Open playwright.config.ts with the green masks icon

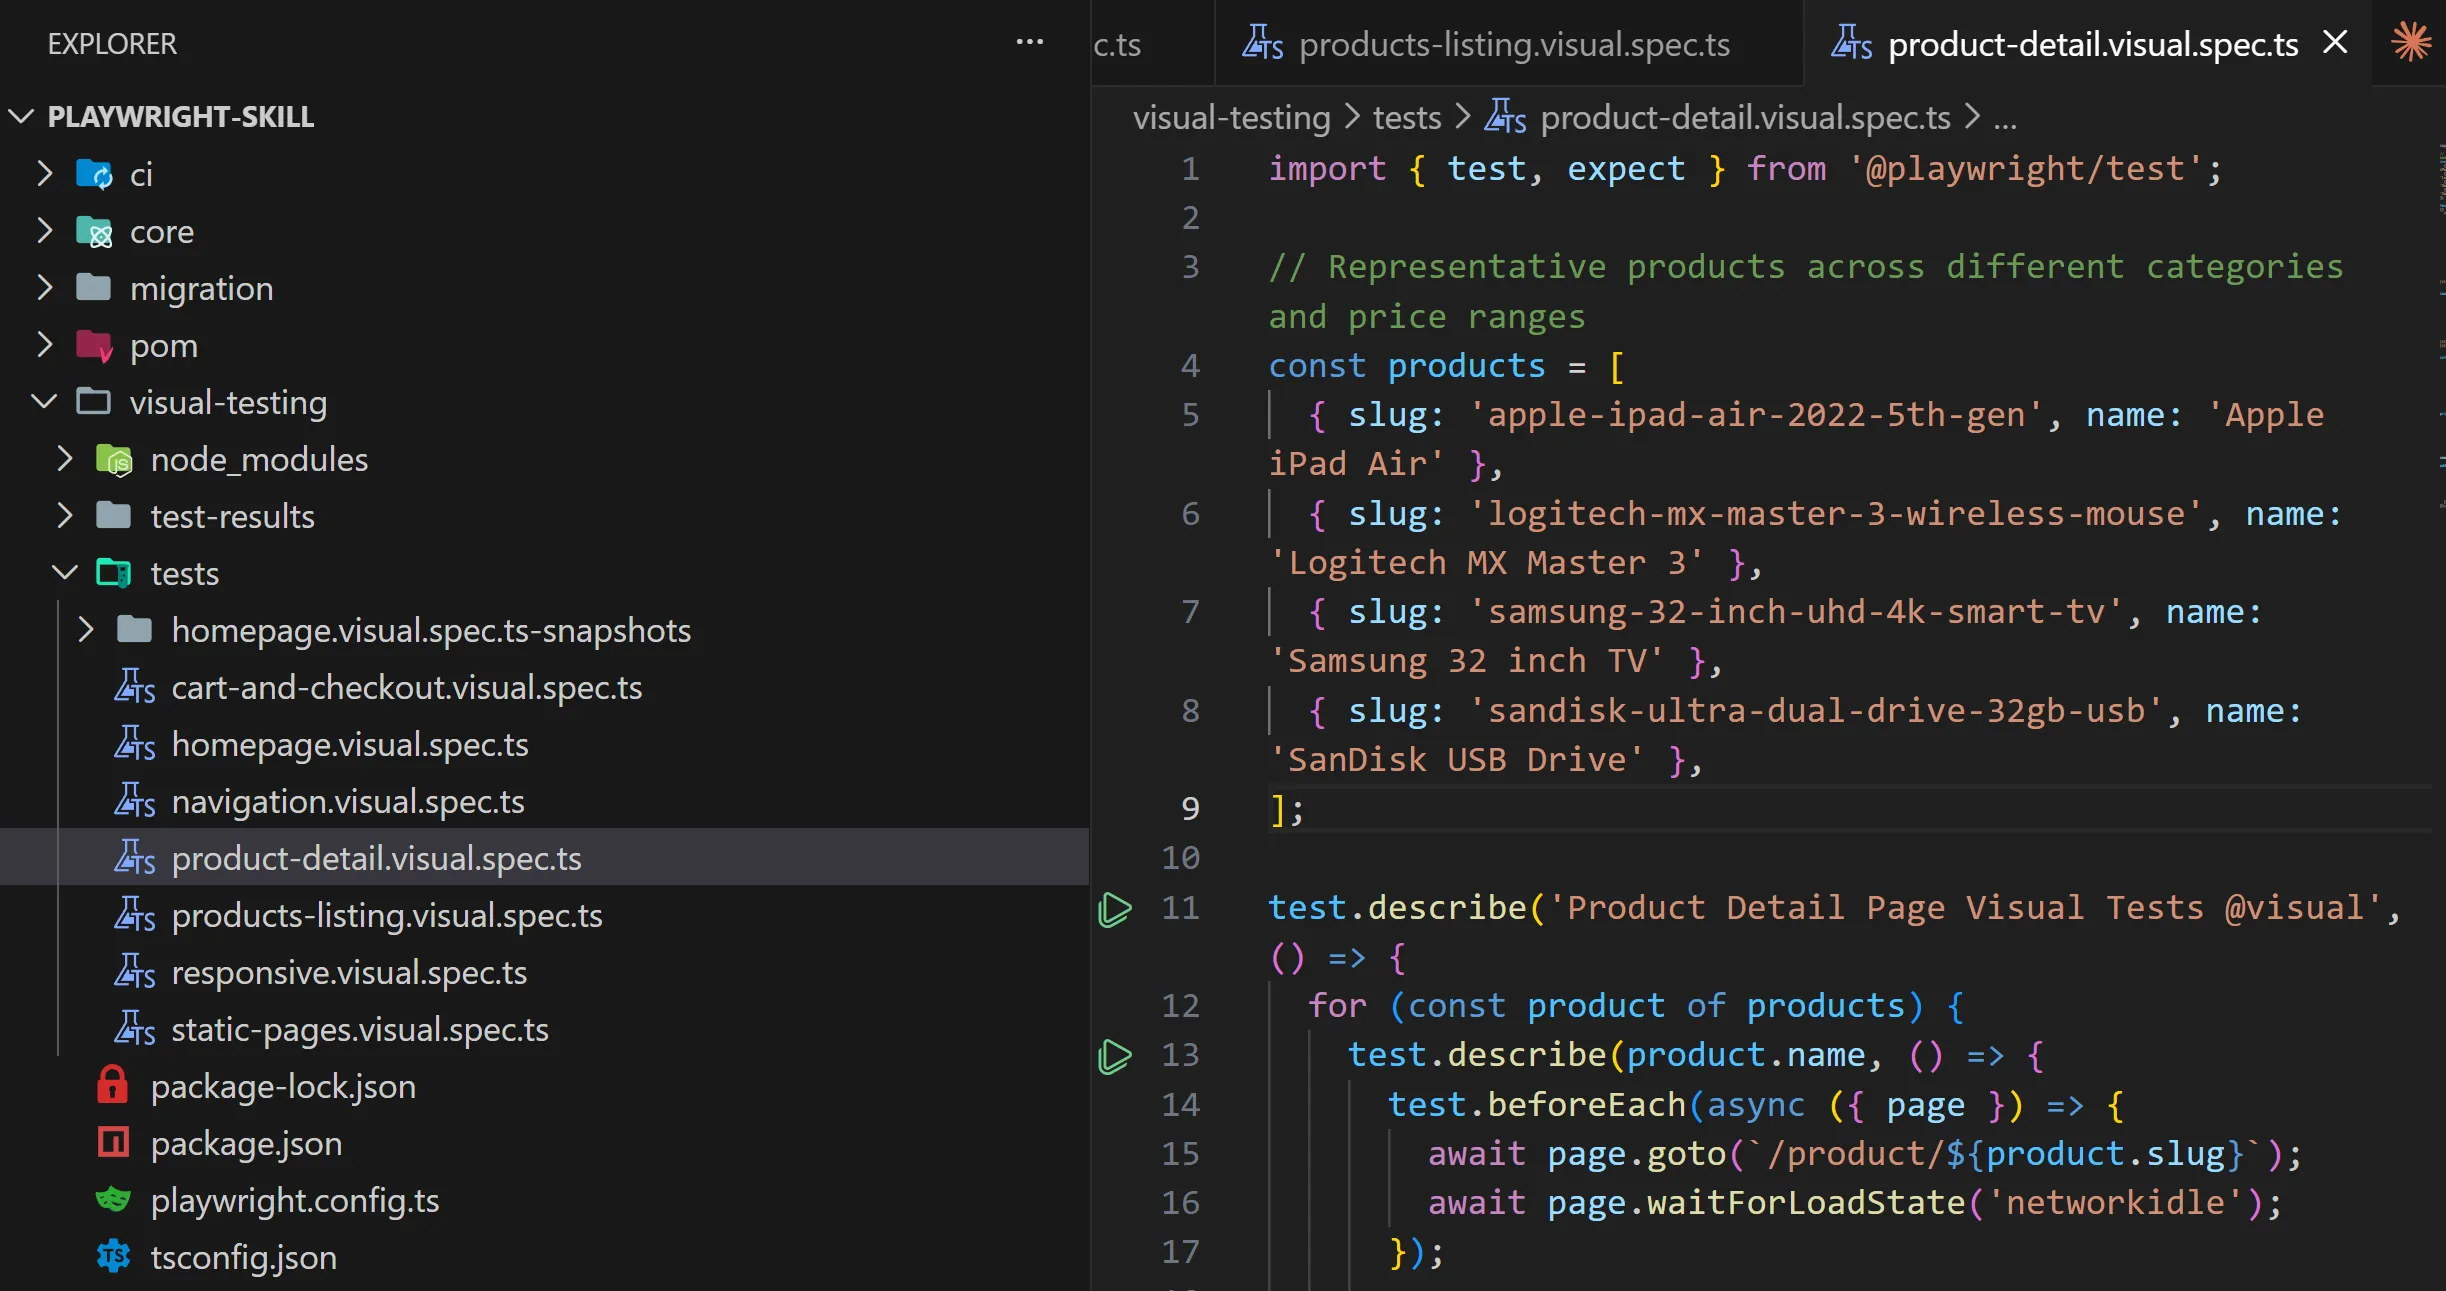pos(294,1200)
